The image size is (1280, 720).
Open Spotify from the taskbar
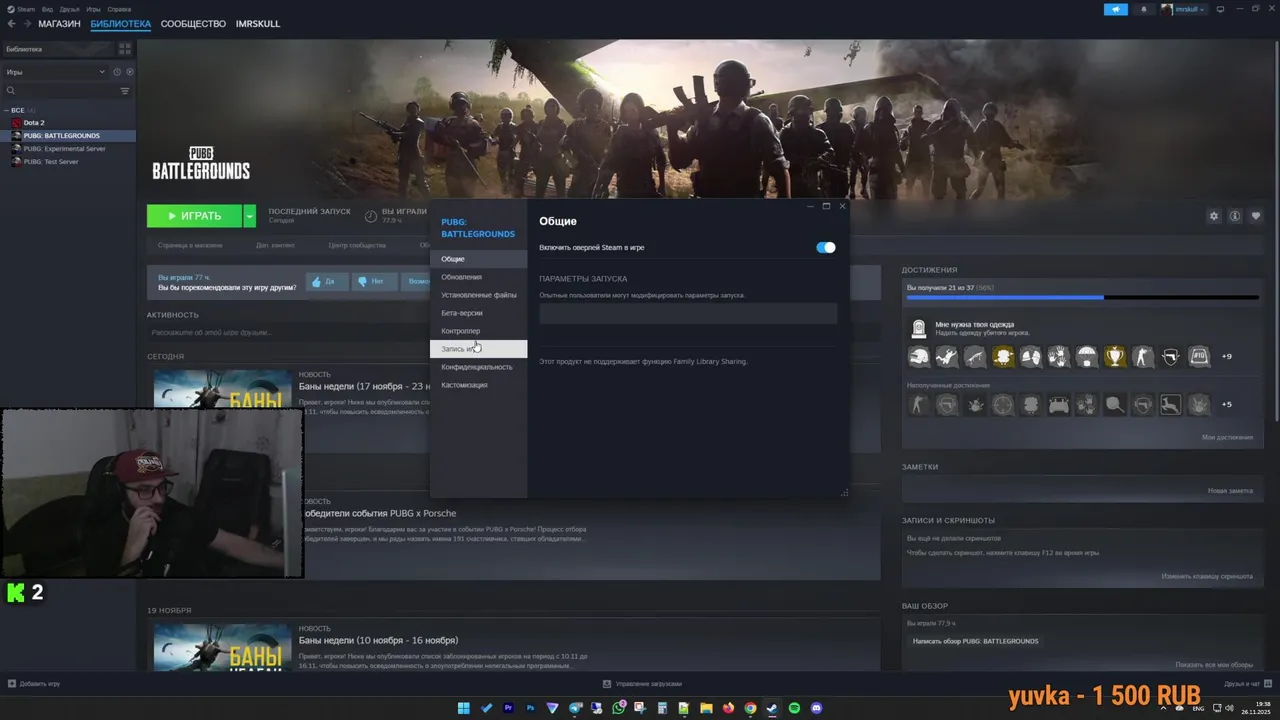point(794,708)
